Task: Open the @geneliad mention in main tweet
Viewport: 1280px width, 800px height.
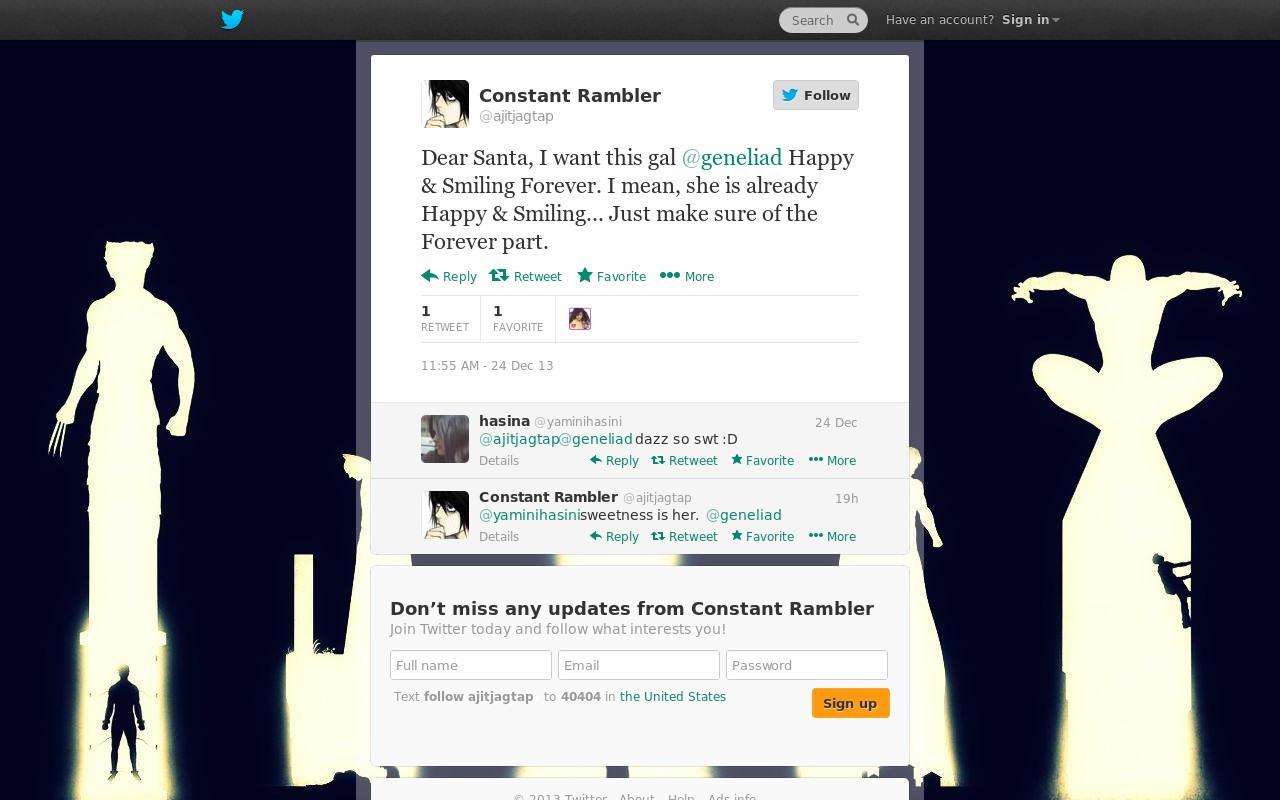Action: click(x=732, y=158)
